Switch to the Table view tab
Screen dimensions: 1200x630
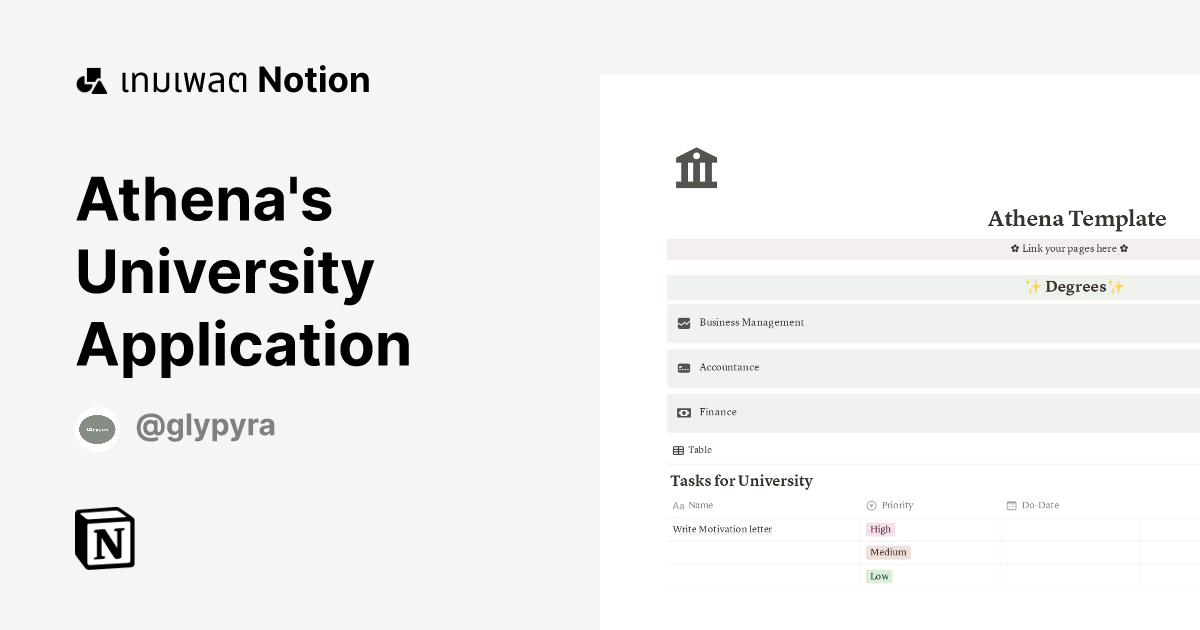point(694,449)
